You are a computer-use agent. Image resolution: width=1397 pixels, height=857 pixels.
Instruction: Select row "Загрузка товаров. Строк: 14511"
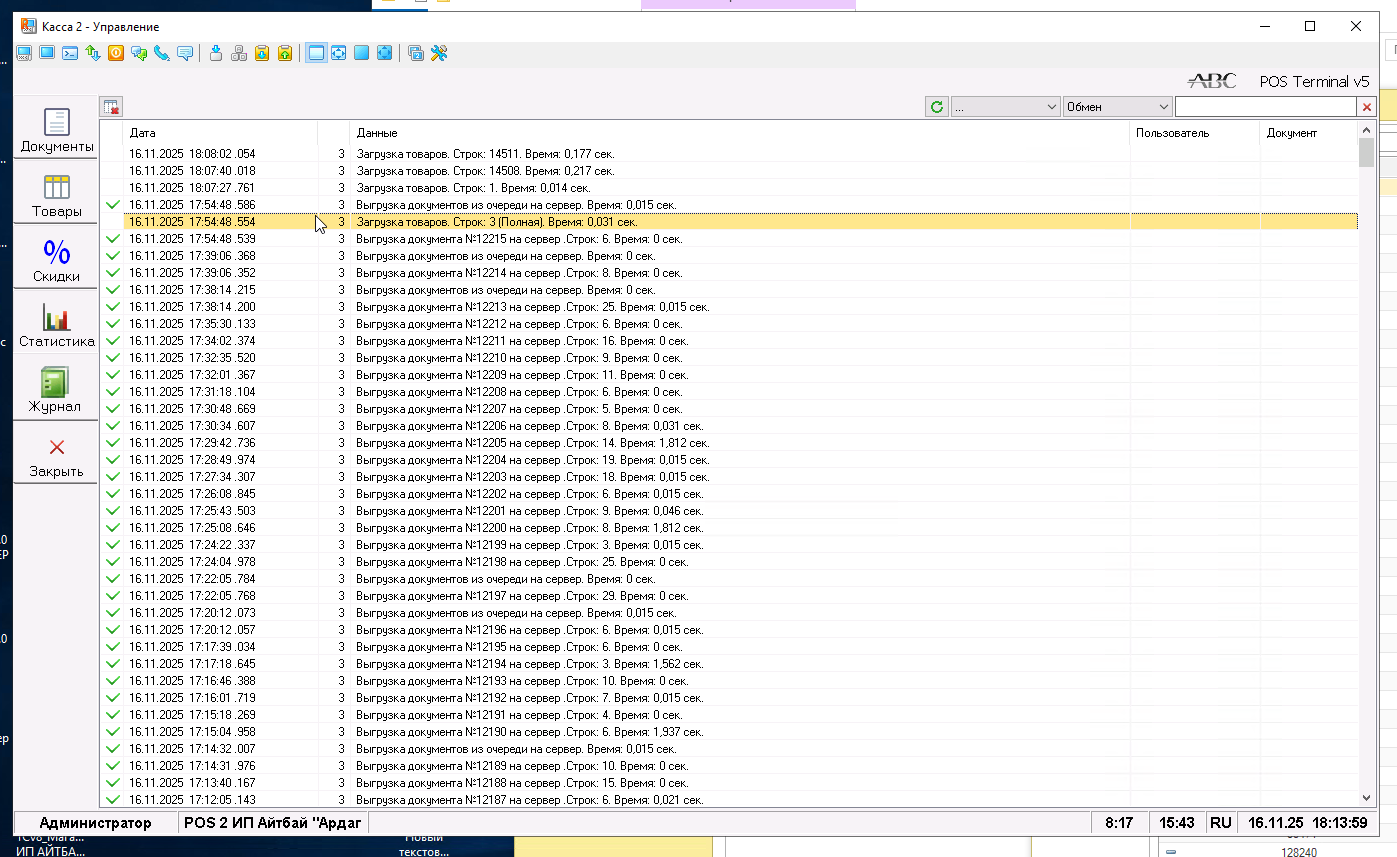click(x=729, y=154)
